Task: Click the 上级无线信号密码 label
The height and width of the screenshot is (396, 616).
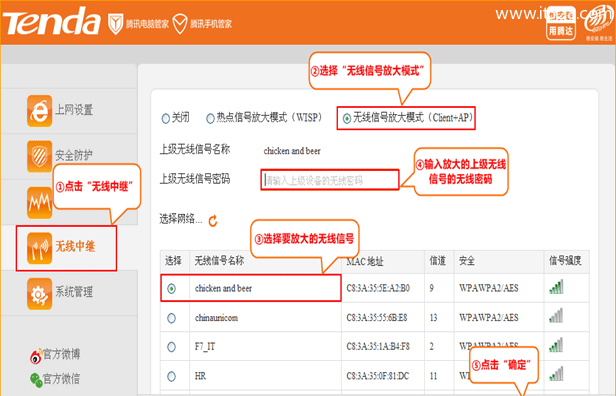Action: coord(194,179)
